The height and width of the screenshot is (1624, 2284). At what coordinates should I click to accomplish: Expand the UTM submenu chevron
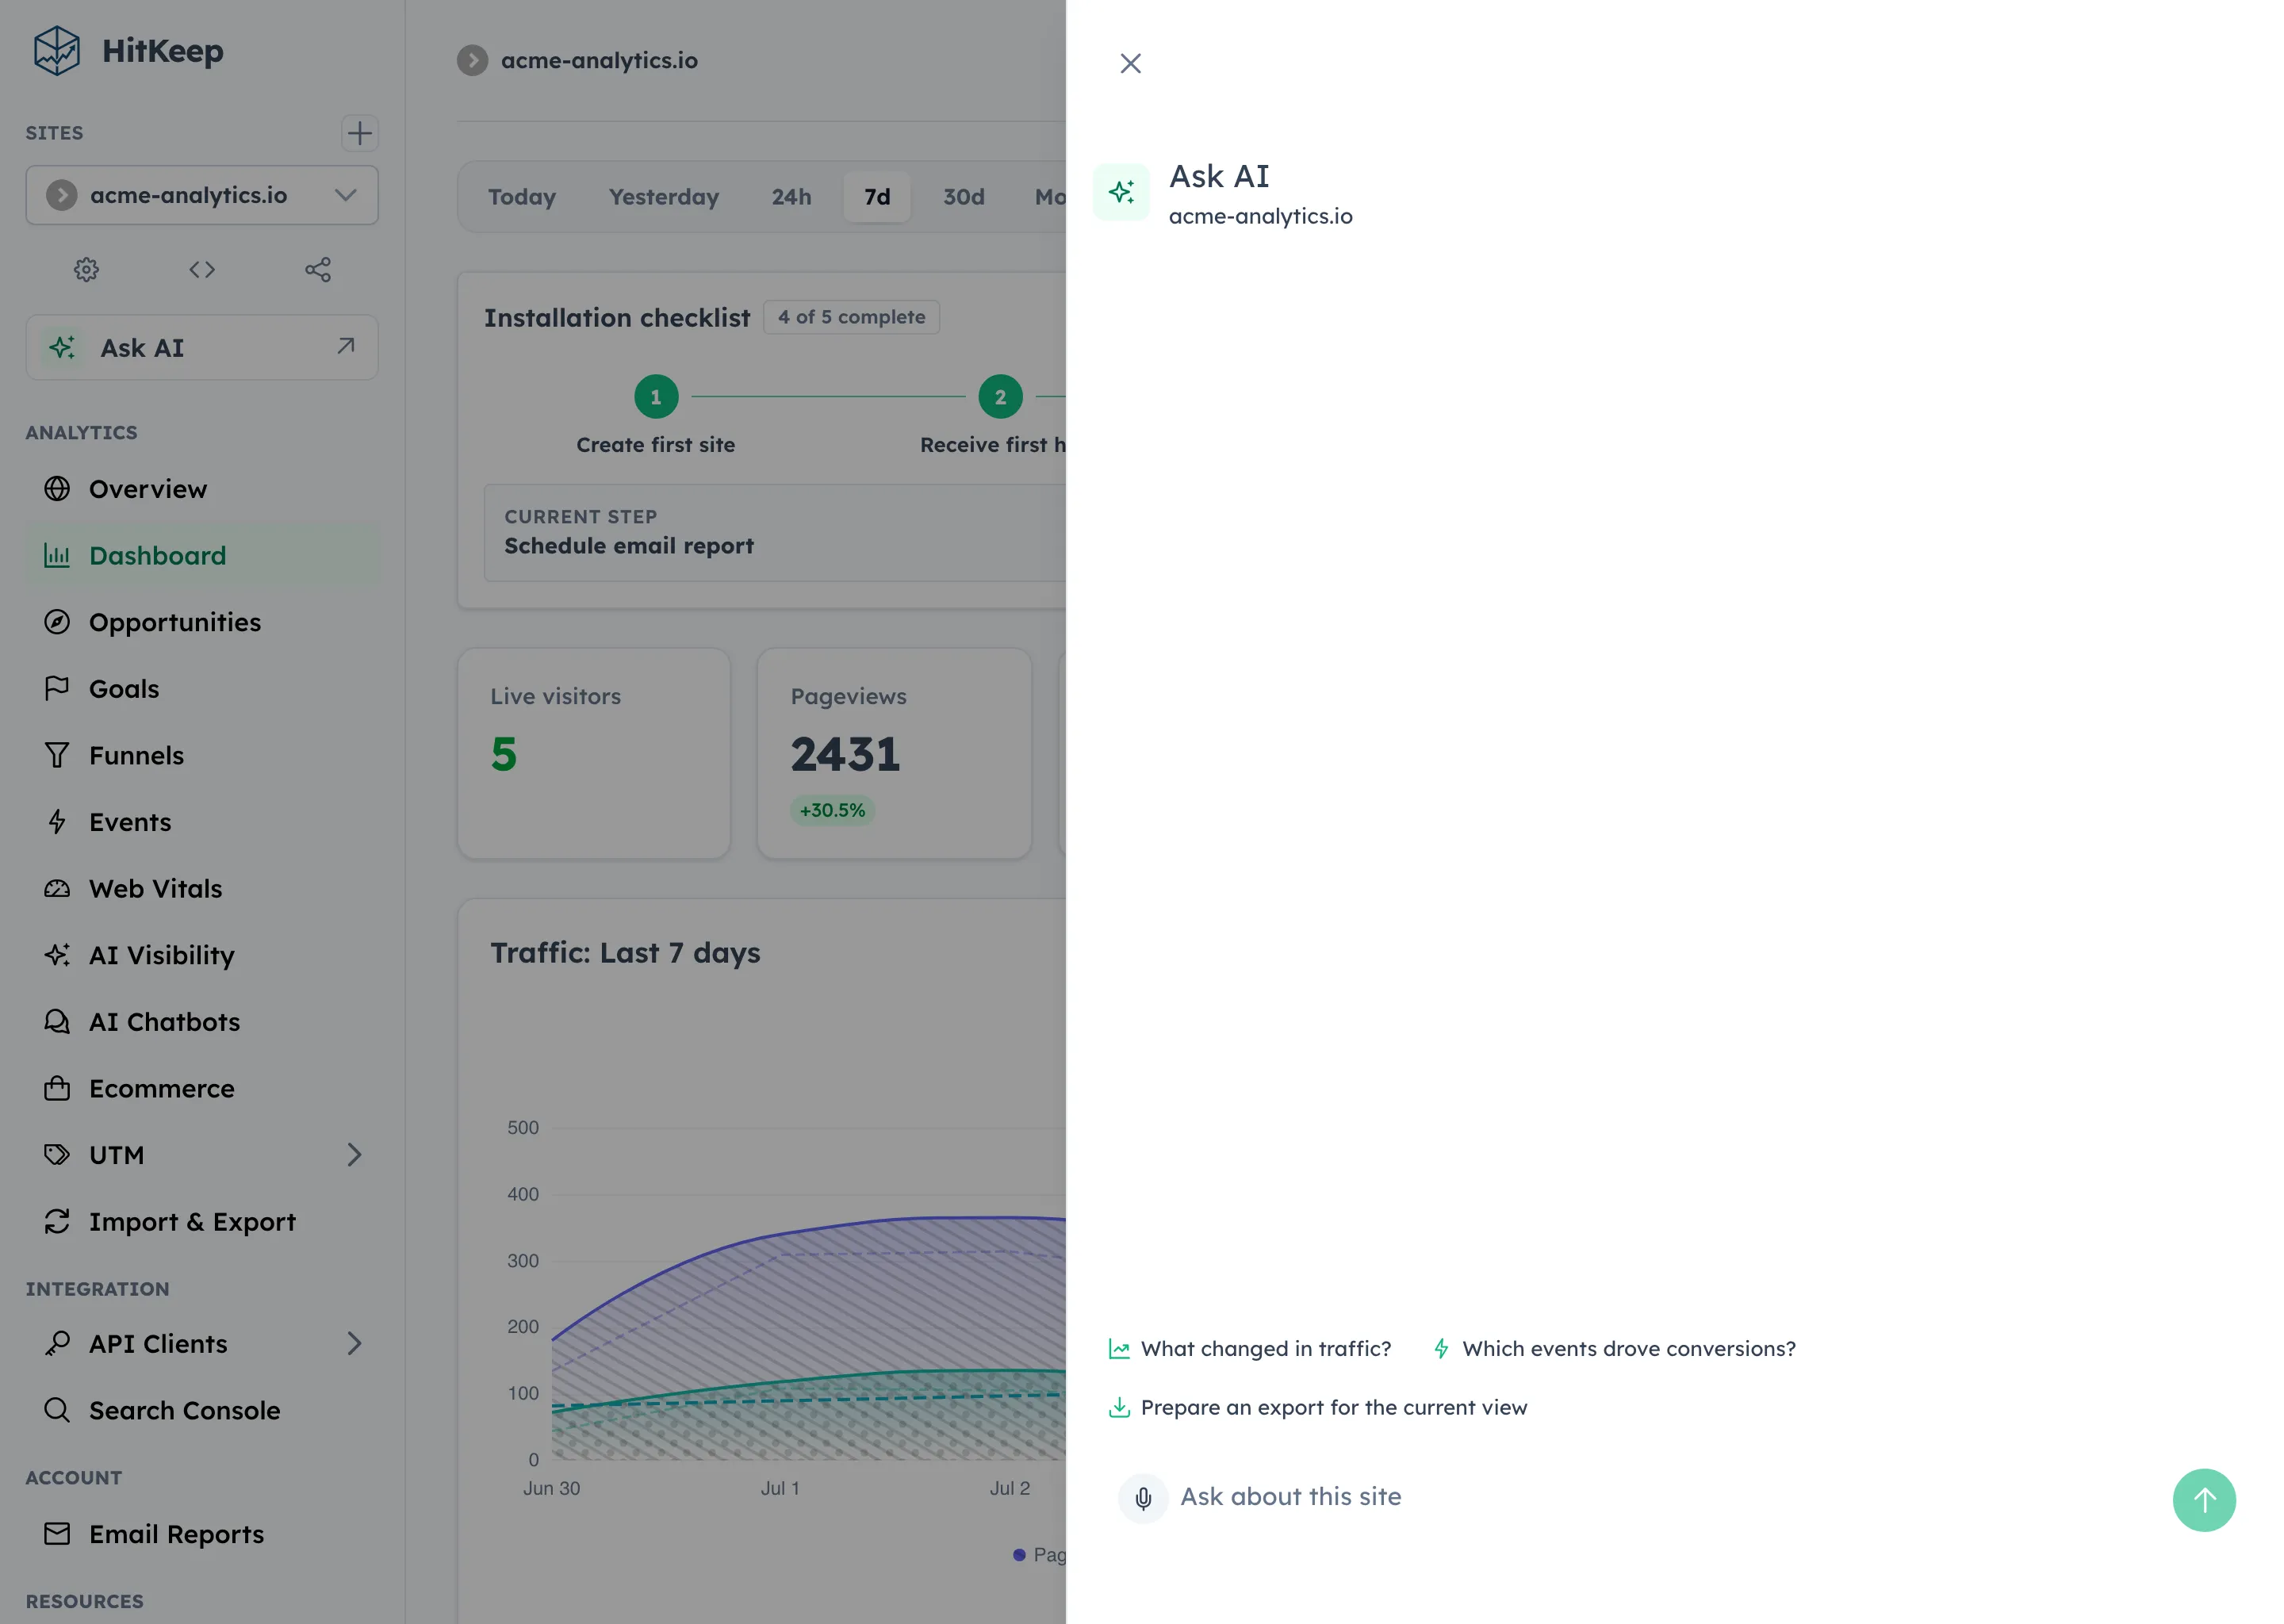point(354,1155)
